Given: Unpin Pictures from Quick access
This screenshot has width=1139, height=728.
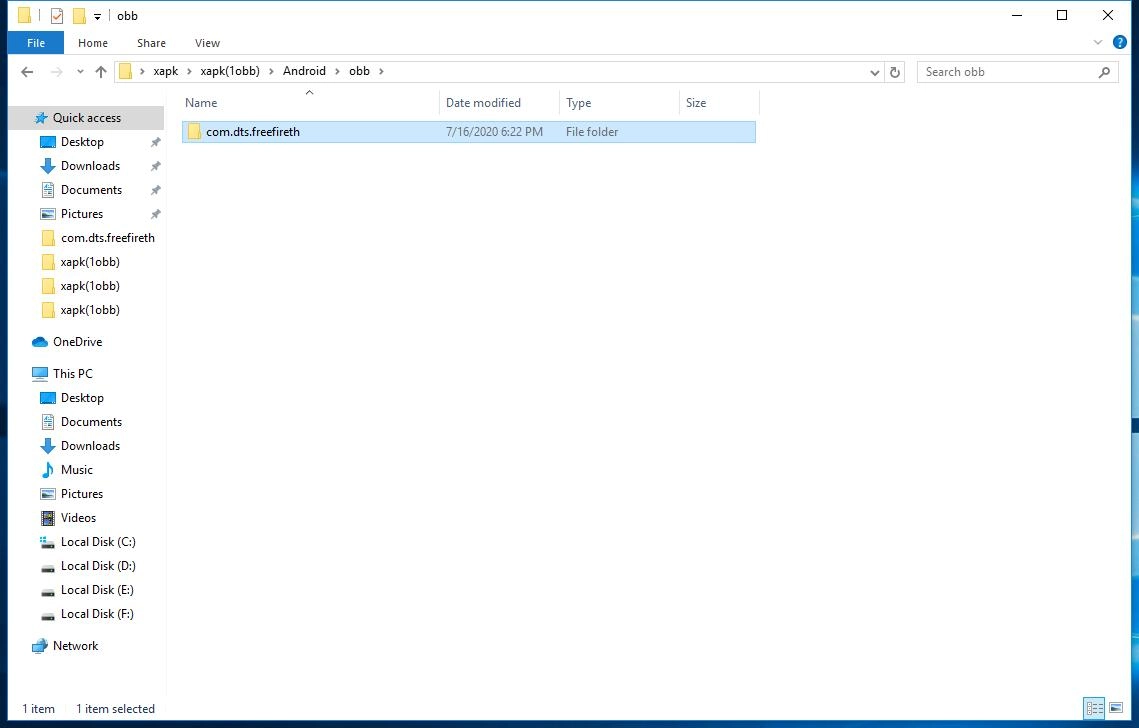Looking at the screenshot, I should tap(156, 213).
